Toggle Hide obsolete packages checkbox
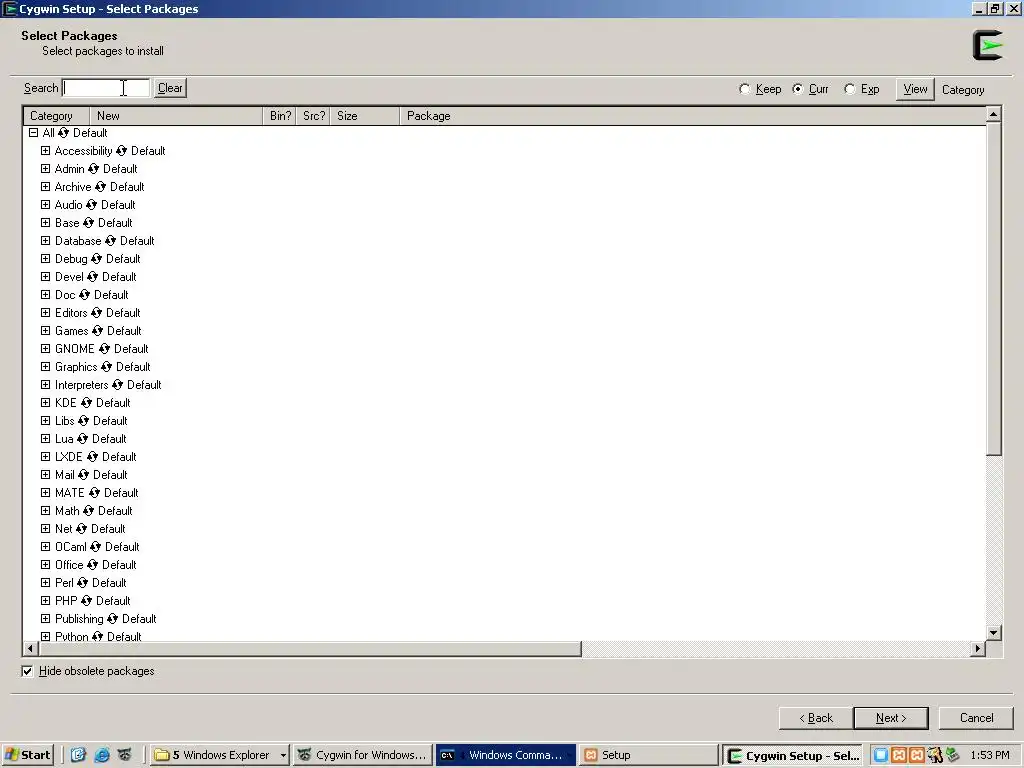Viewport: 1024px width, 768px height. [x=27, y=671]
